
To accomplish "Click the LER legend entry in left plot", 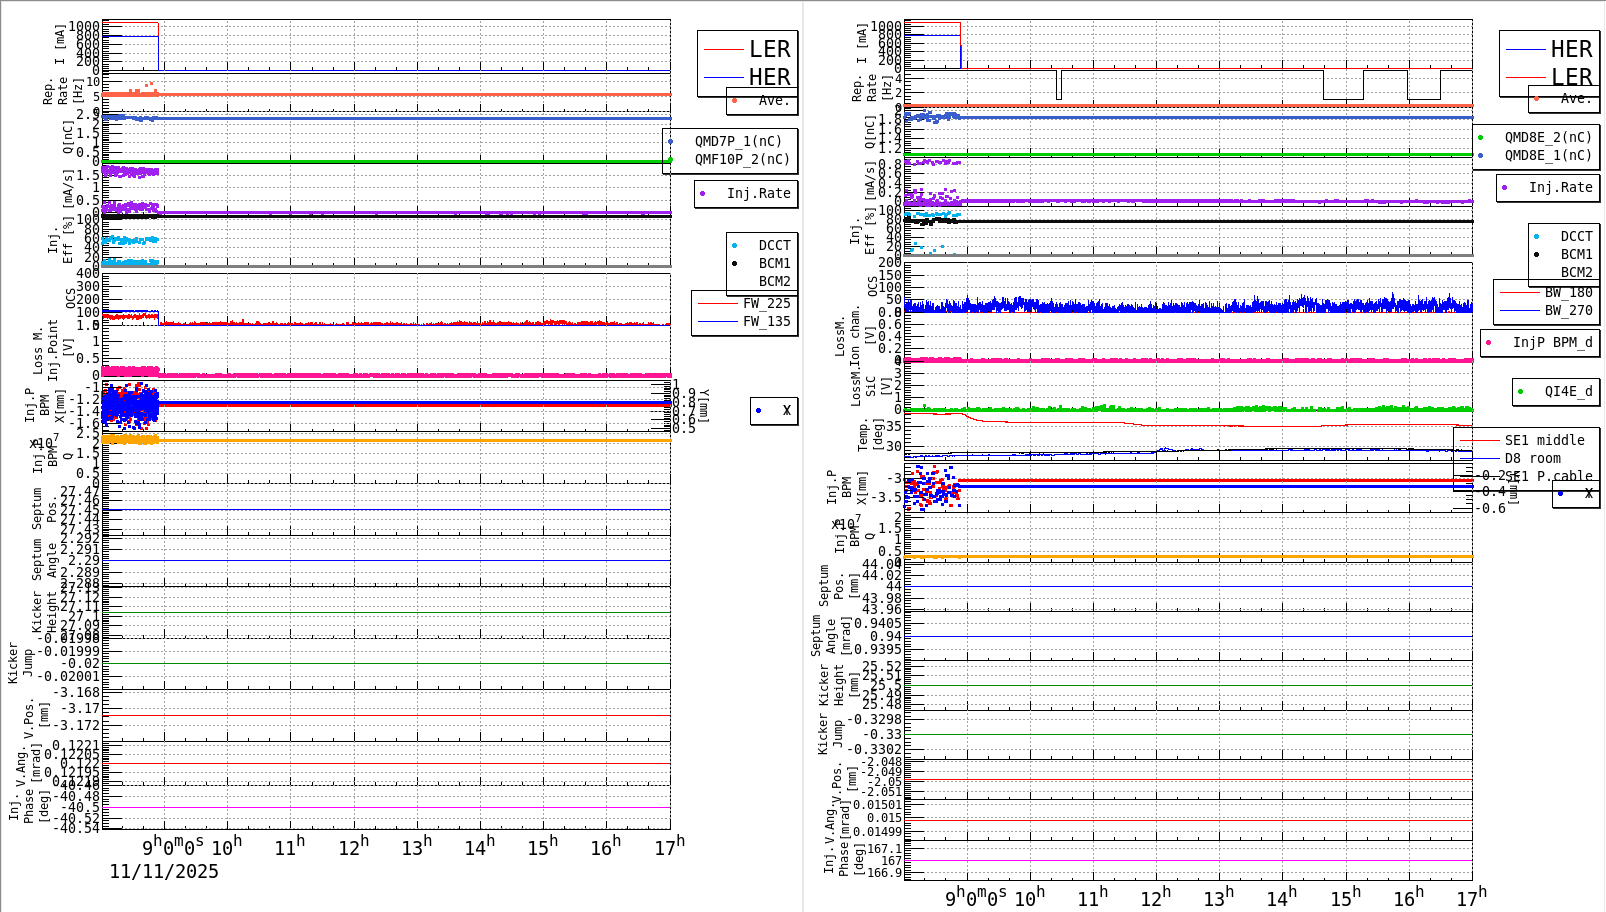I will point(769,49).
